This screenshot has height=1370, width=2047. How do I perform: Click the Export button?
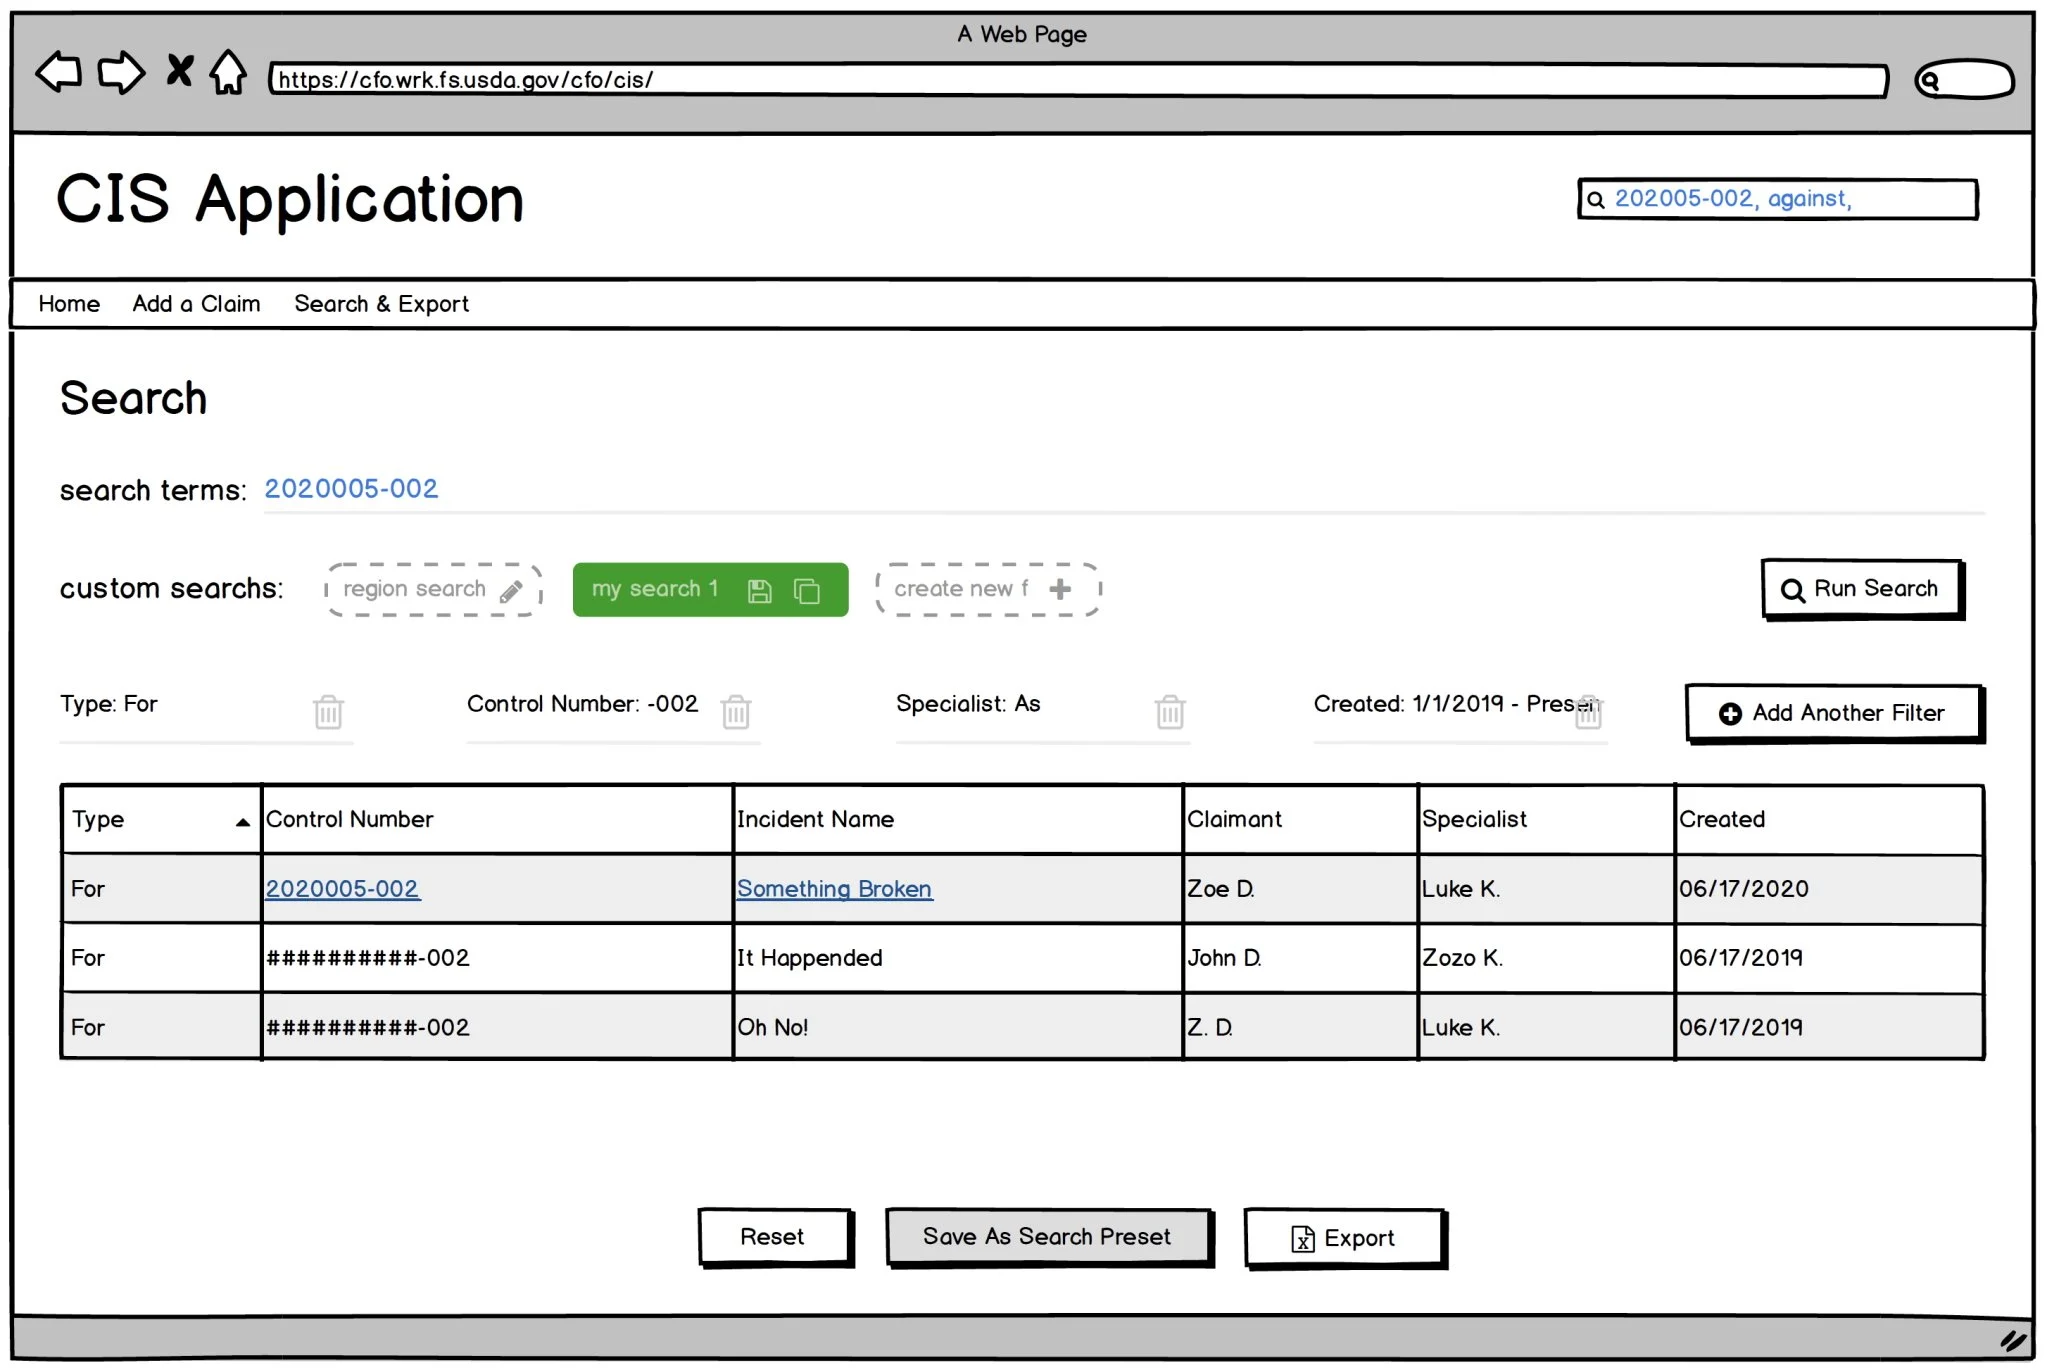(x=1344, y=1238)
